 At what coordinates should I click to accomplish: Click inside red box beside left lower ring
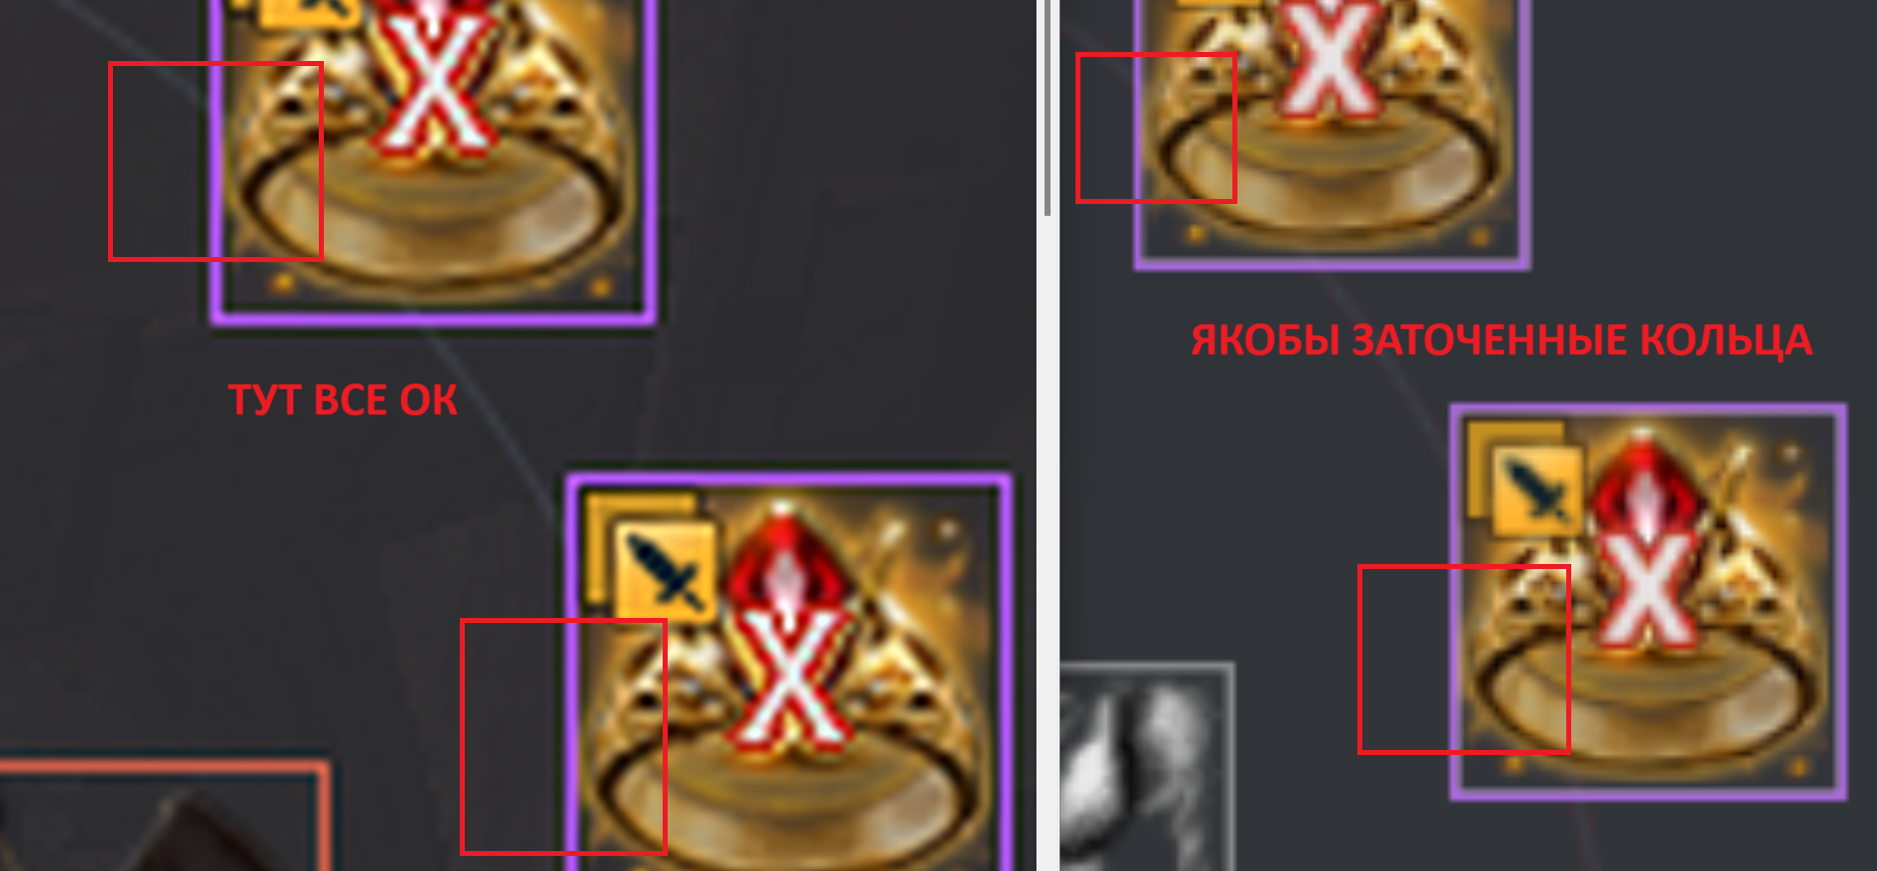tap(563, 736)
